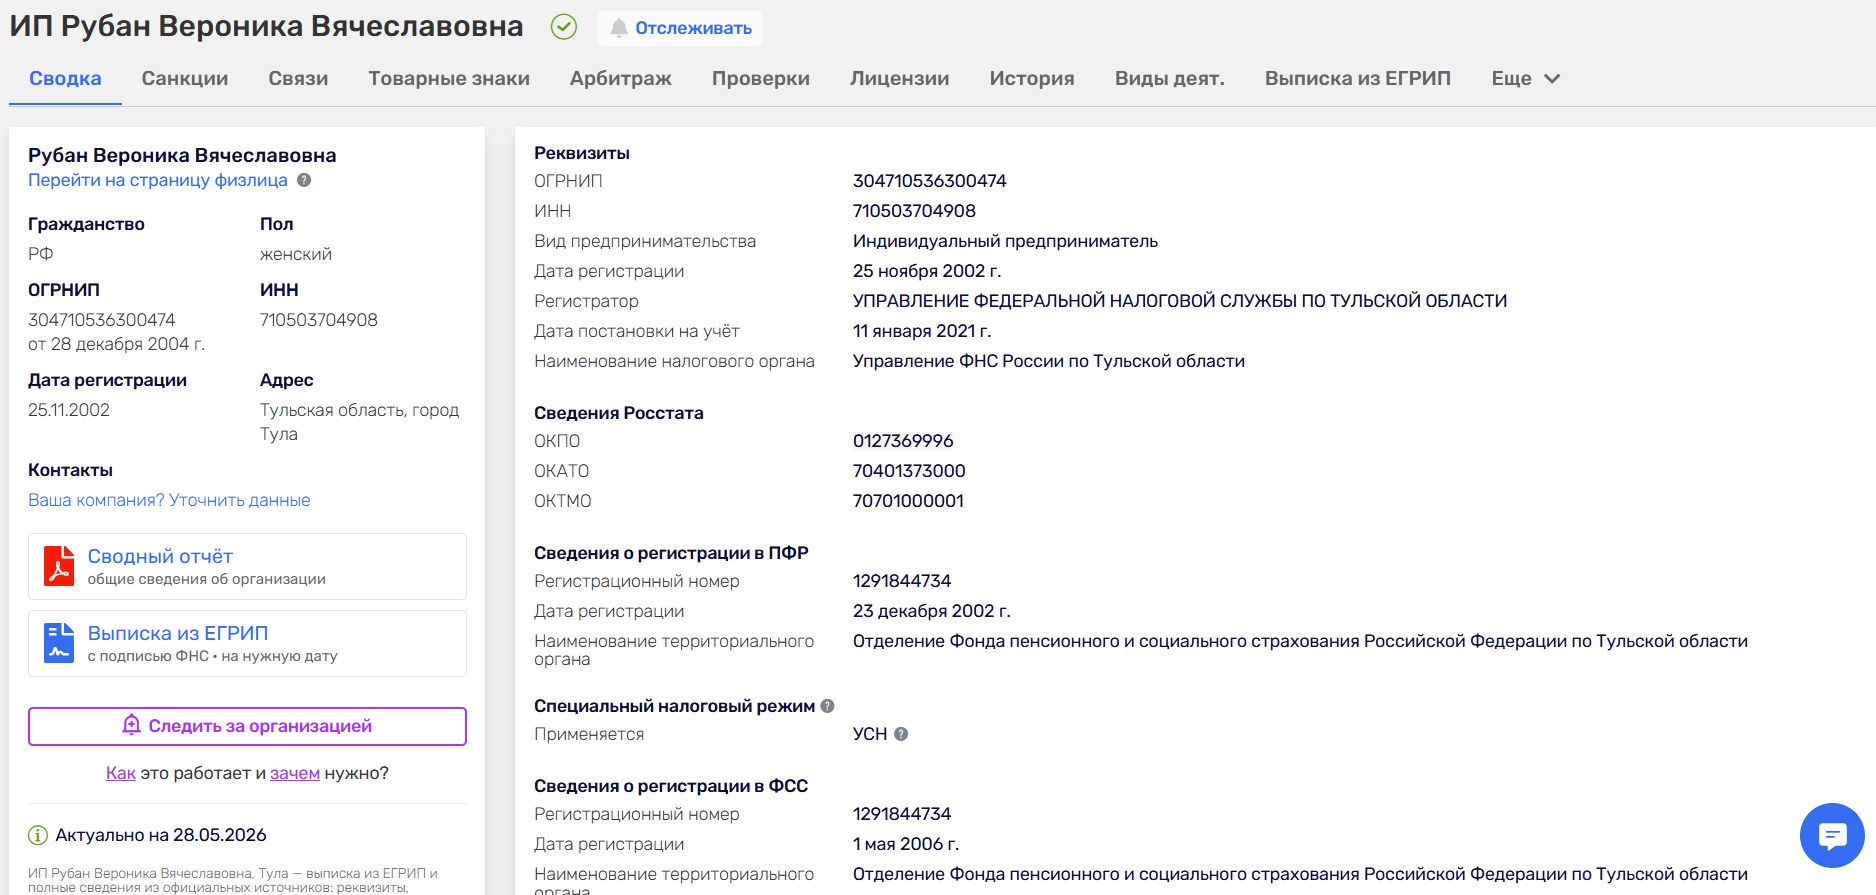1876x895 pixels.
Task: Click the УСН tax regime value
Action: [x=870, y=734]
